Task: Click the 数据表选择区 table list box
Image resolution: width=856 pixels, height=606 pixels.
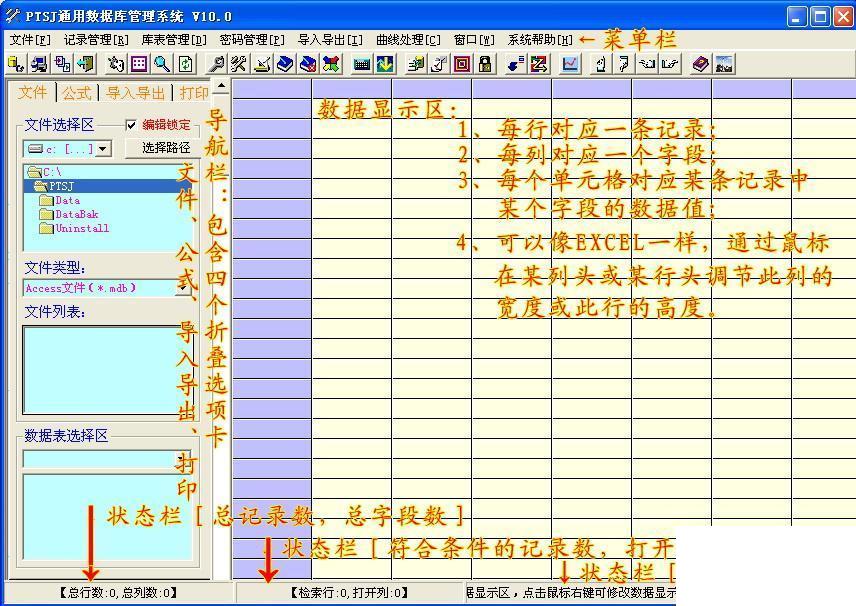Action: coord(108,516)
